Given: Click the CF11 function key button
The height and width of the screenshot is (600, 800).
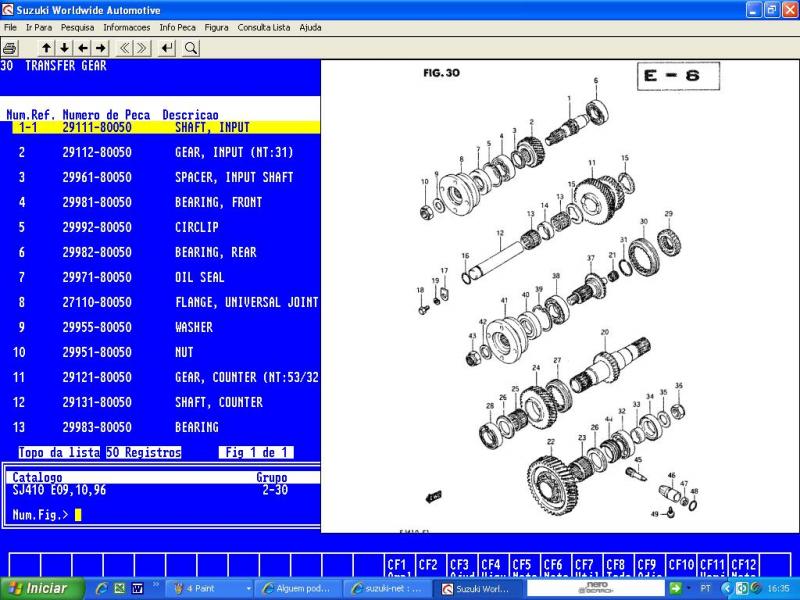Looking at the screenshot, I should click(x=712, y=565).
